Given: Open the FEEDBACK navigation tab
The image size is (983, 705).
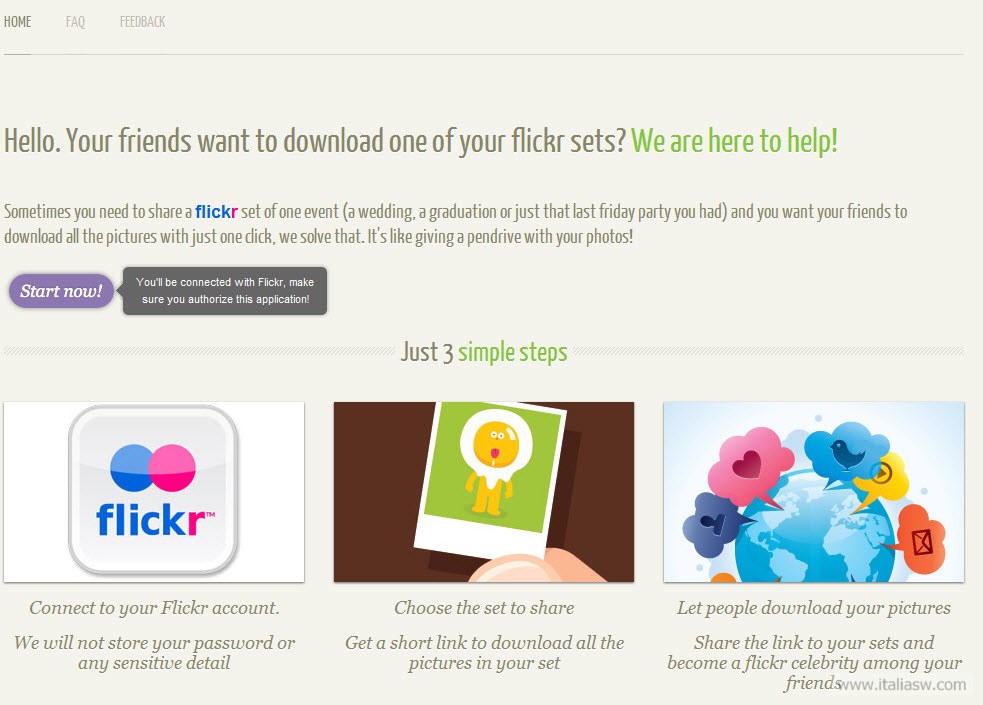Looking at the screenshot, I should [142, 22].
